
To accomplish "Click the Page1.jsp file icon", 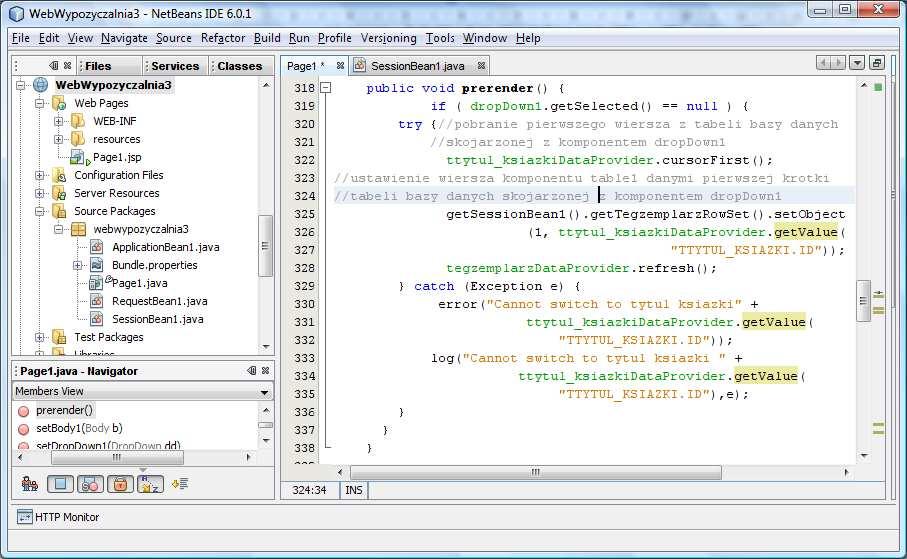I will [79, 157].
